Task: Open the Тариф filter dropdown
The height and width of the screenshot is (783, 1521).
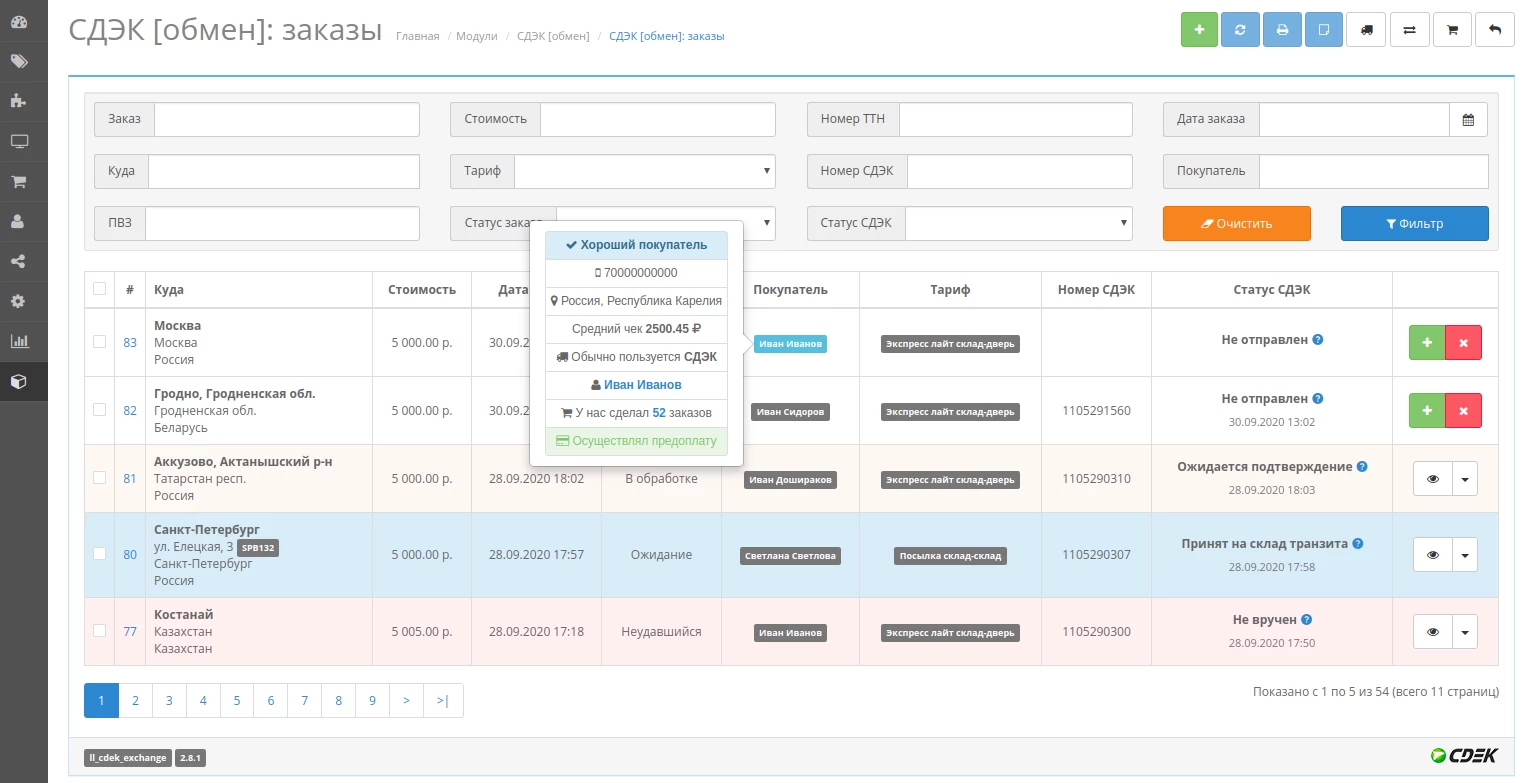Action: 645,171
